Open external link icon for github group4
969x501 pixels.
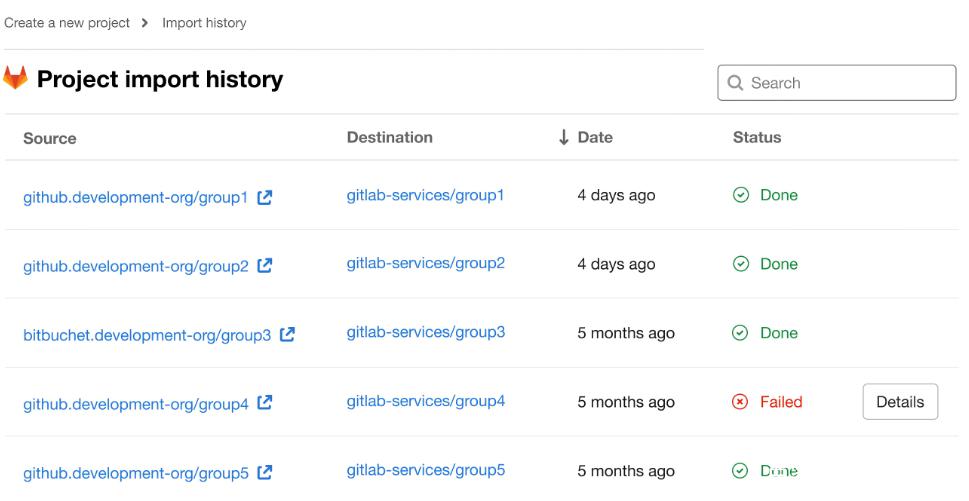coord(264,403)
